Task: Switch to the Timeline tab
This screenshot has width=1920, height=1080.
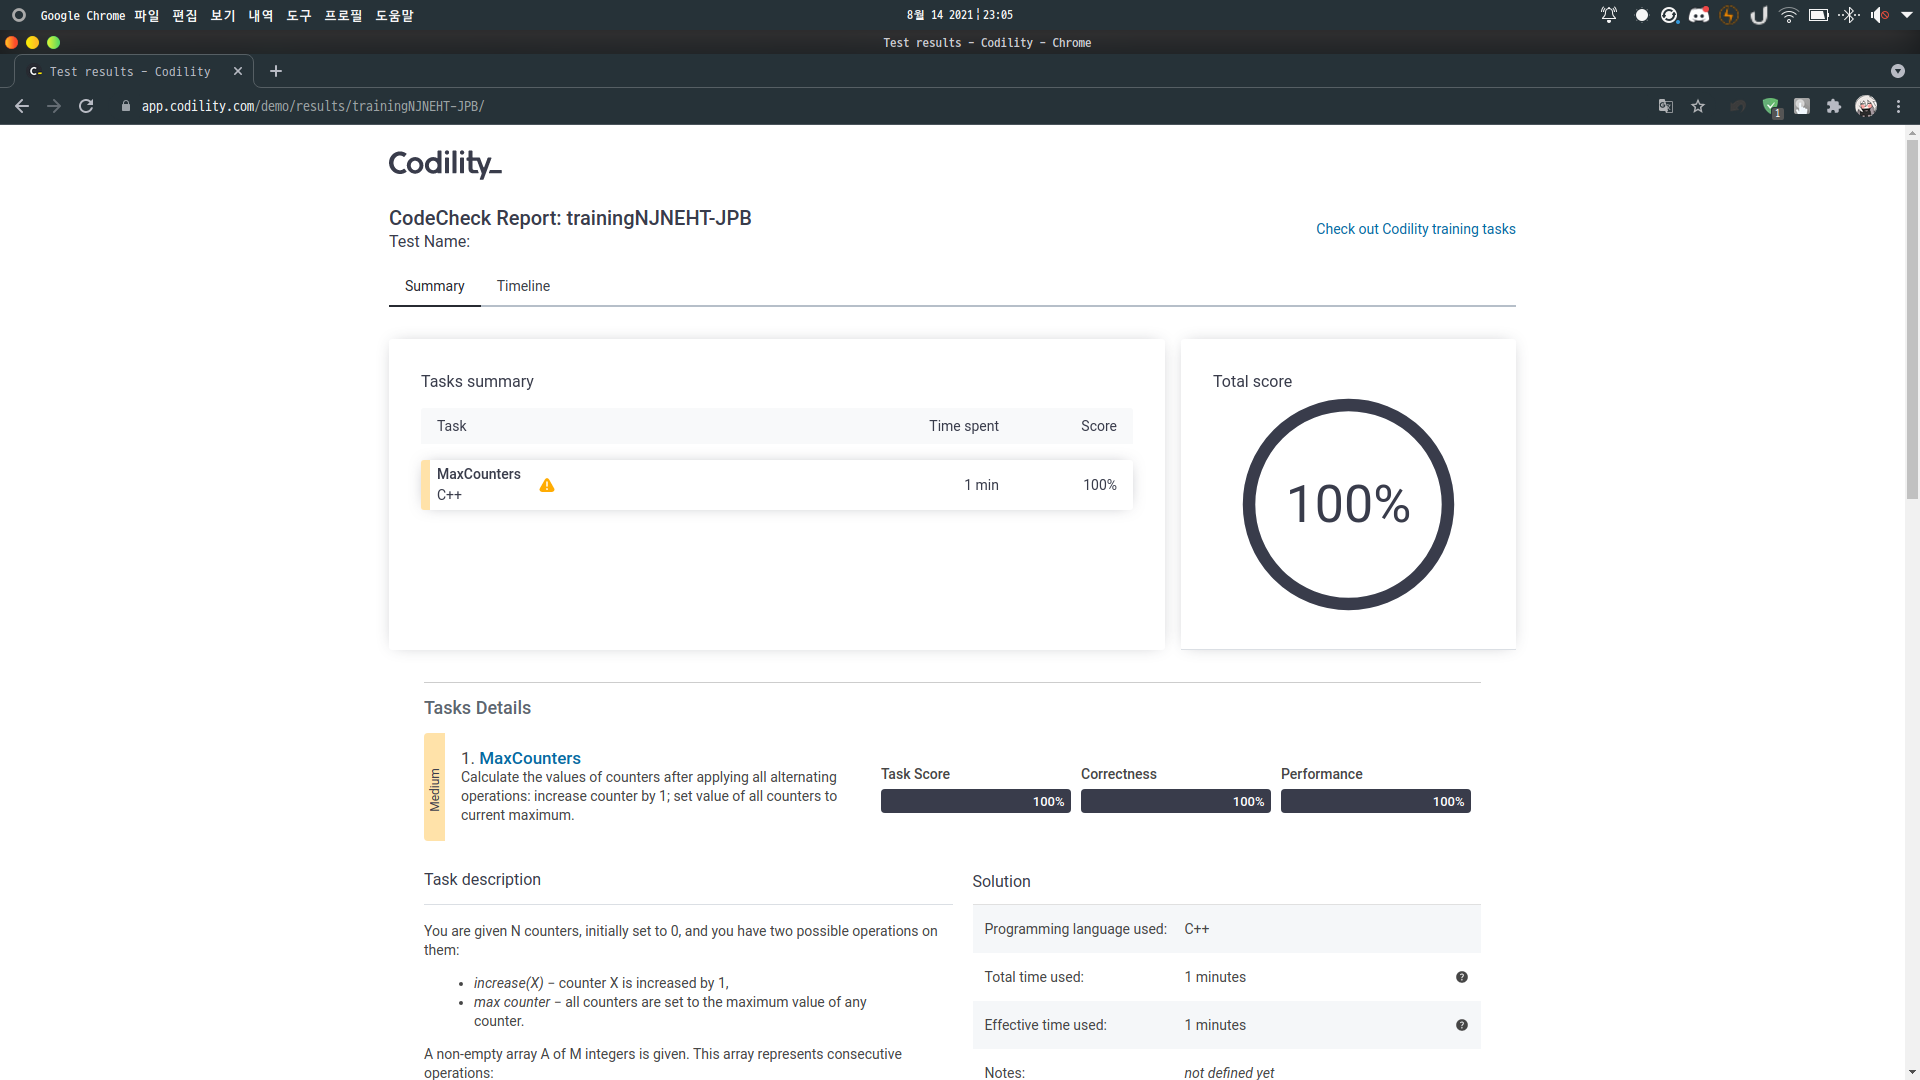Action: 523,286
